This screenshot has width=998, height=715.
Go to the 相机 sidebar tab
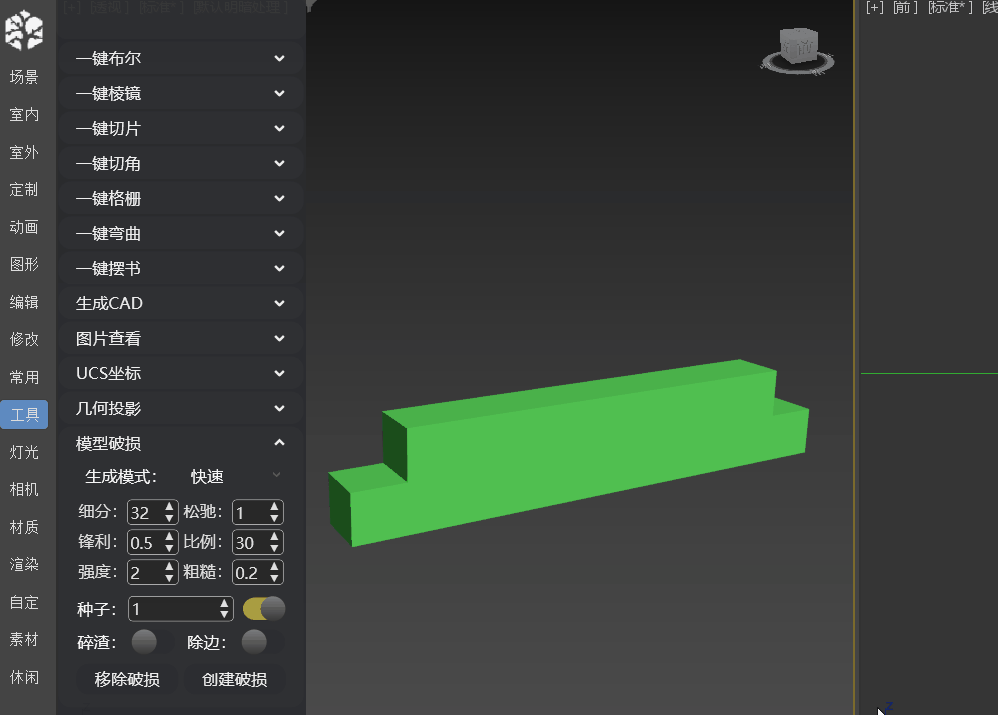point(24,490)
